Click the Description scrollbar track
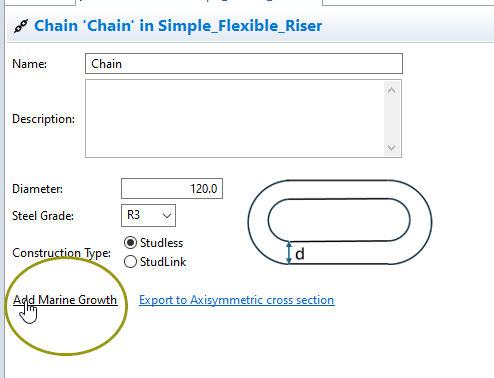494x378 pixels. coord(392,119)
